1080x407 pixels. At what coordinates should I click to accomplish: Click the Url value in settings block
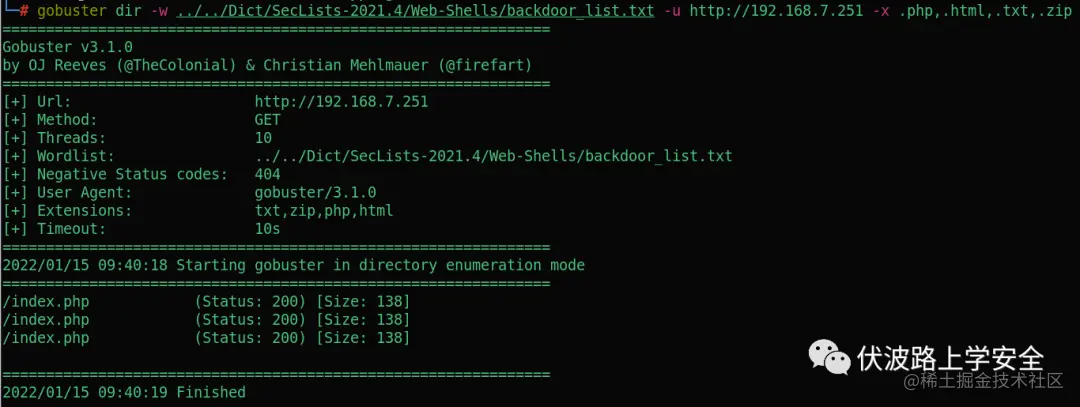[x=341, y=102]
